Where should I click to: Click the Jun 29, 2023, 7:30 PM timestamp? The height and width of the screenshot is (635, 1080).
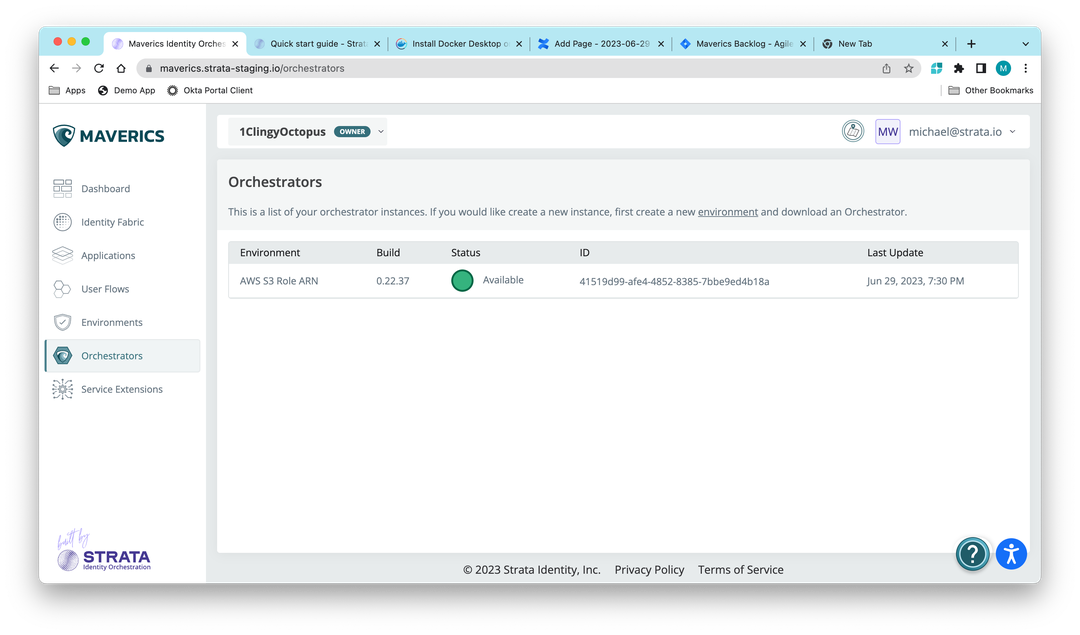(915, 281)
